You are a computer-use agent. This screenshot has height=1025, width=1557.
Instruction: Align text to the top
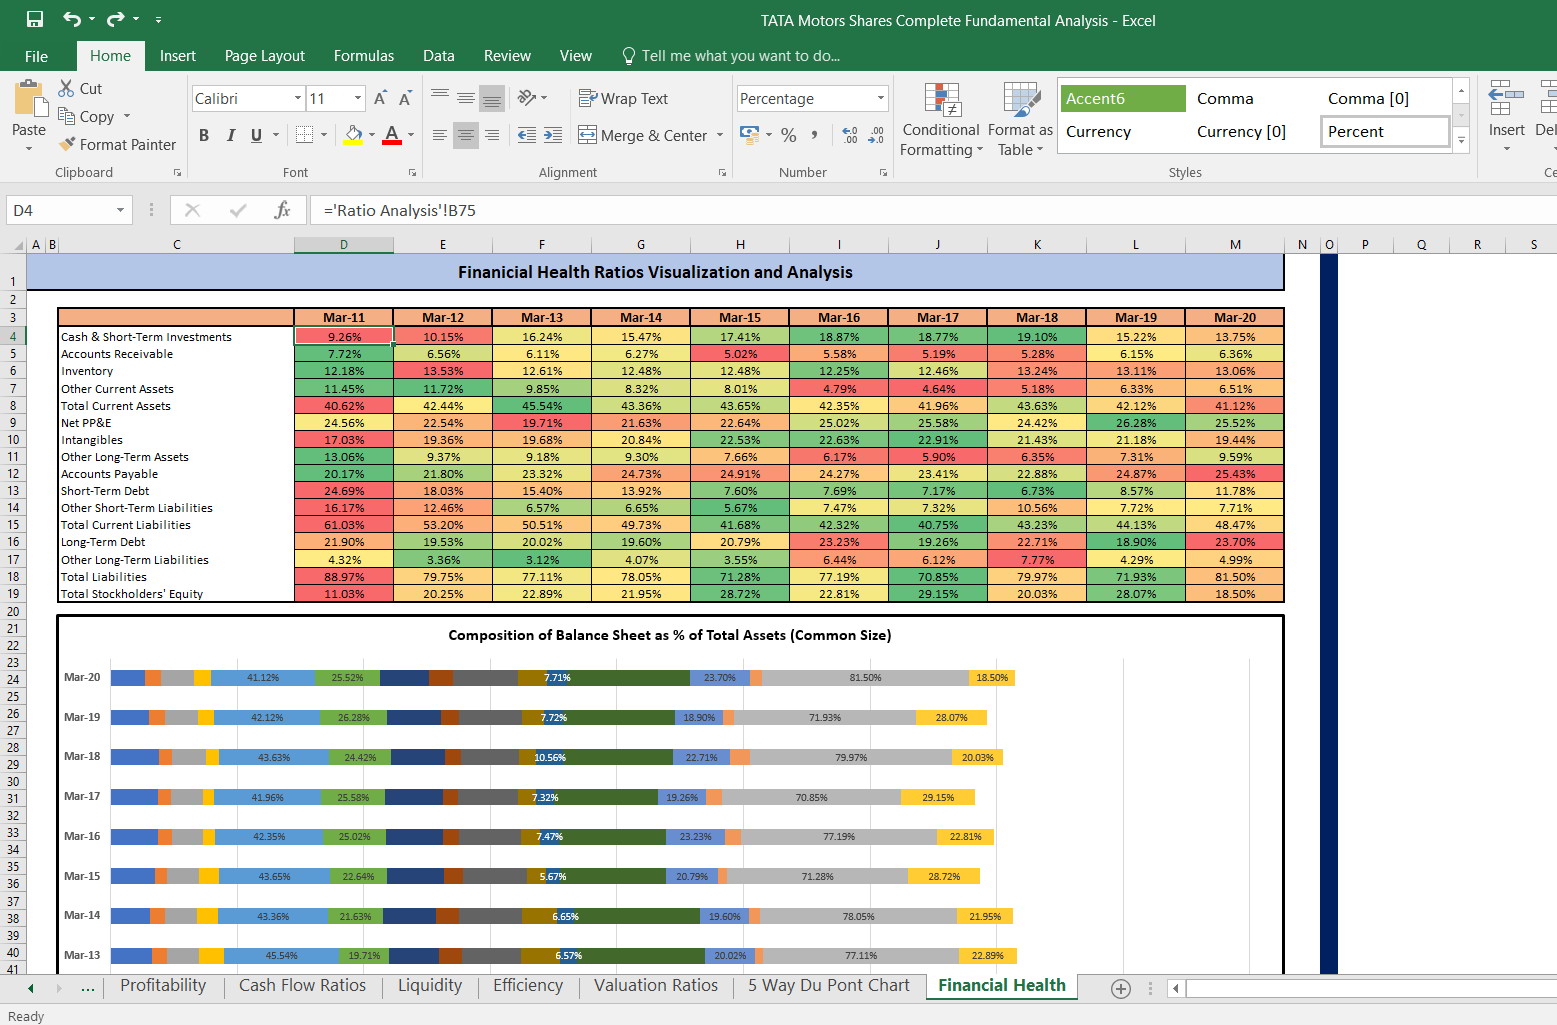click(440, 98)
